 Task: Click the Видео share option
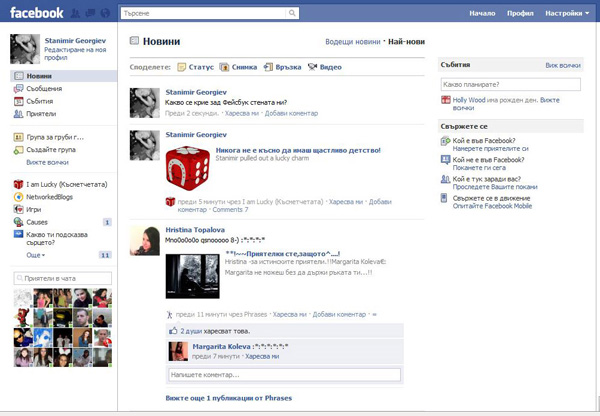pos(325,67)
